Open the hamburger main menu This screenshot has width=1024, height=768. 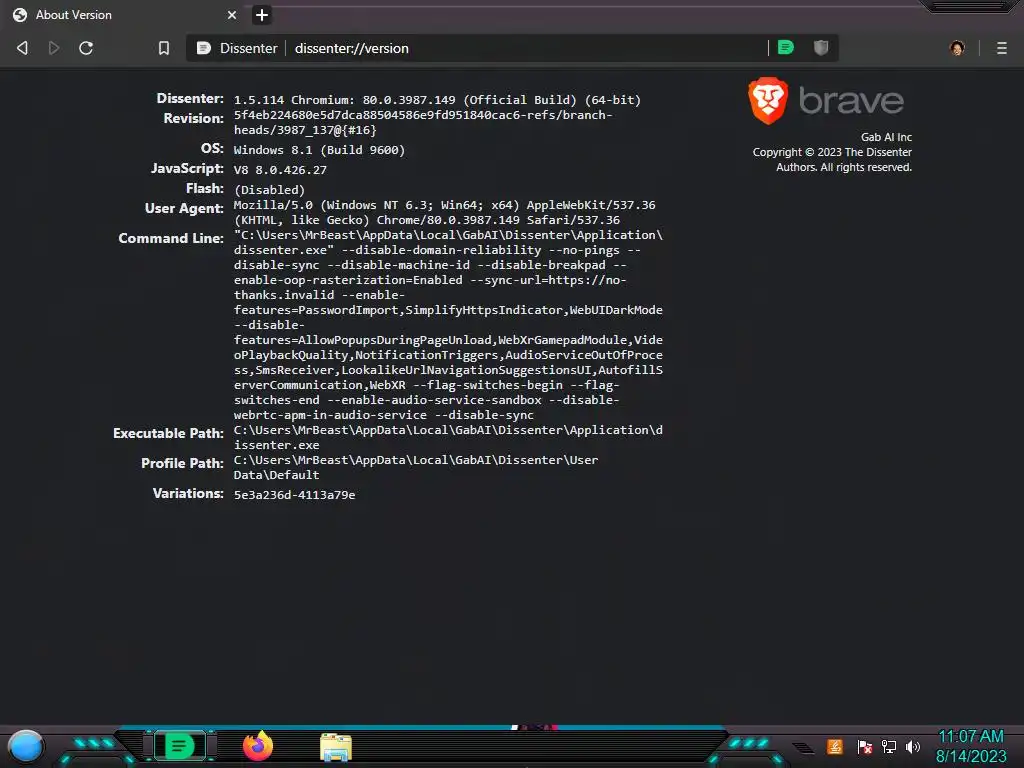(1002, 48)
